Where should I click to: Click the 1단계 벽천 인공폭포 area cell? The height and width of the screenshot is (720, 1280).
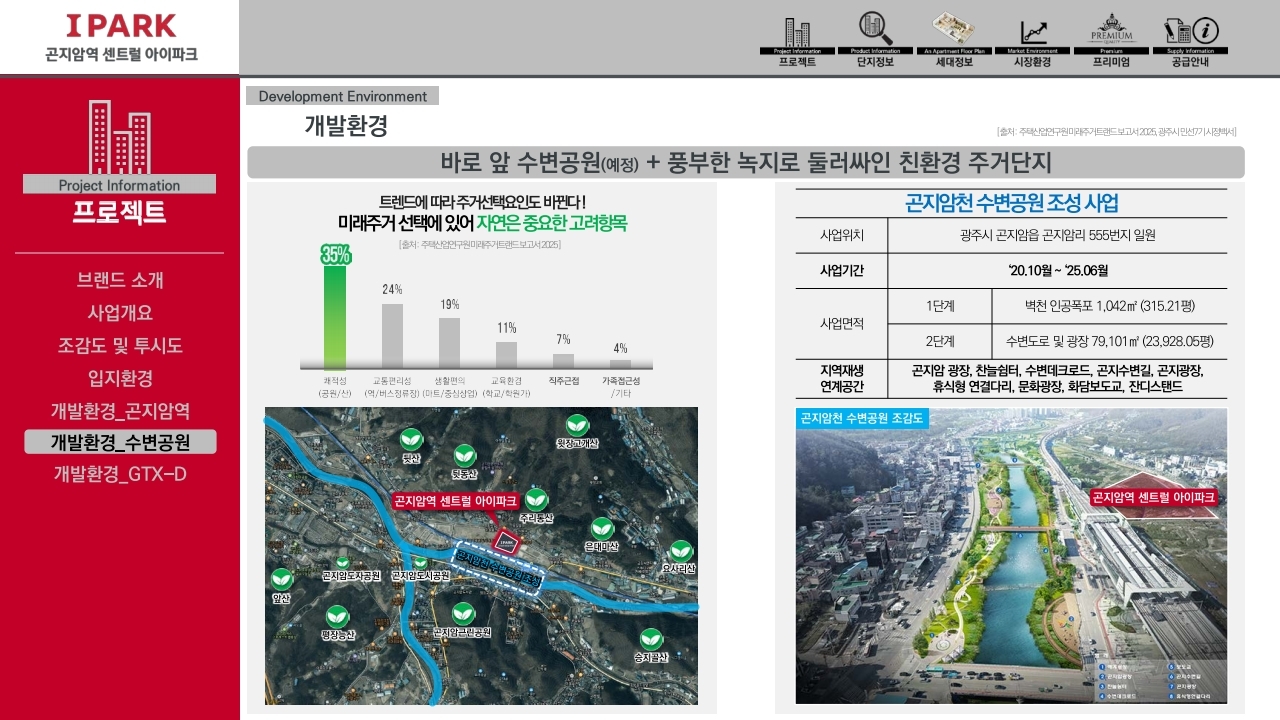coord(1108,306)
